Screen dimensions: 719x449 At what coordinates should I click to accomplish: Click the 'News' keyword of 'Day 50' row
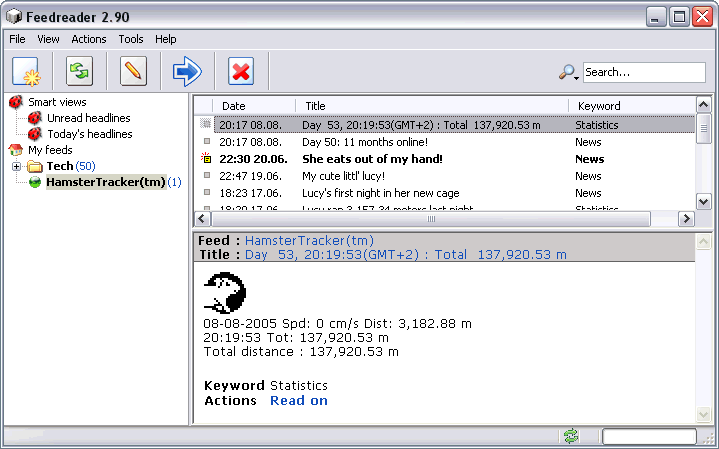[588, 142]
